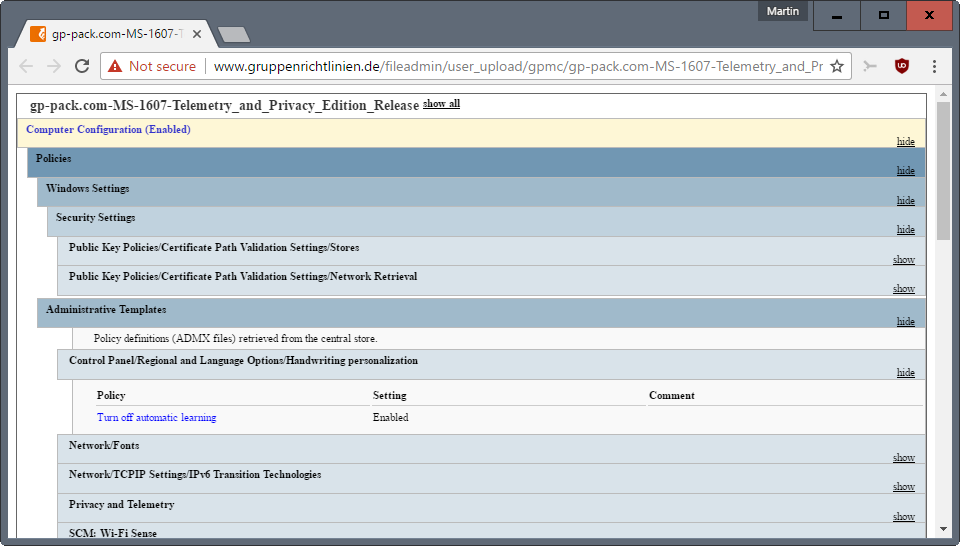The image size is (960, 546).
Task: Click the scrollbar down arrow
Action: pyautogui.click(x=943, y=529)
